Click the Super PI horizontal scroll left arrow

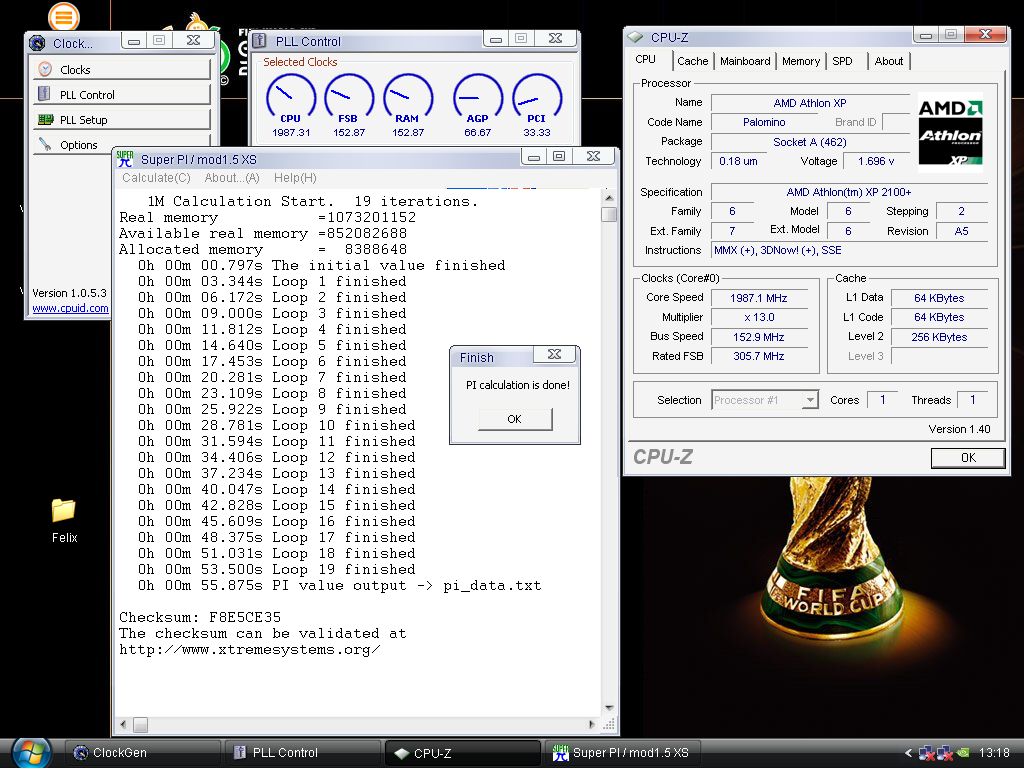click(123, 724)
